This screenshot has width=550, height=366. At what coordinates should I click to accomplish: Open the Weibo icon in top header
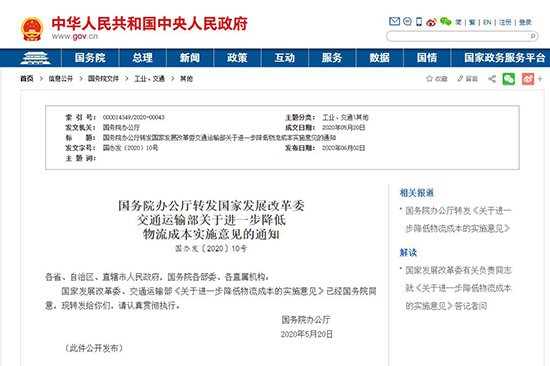[431, 22]
